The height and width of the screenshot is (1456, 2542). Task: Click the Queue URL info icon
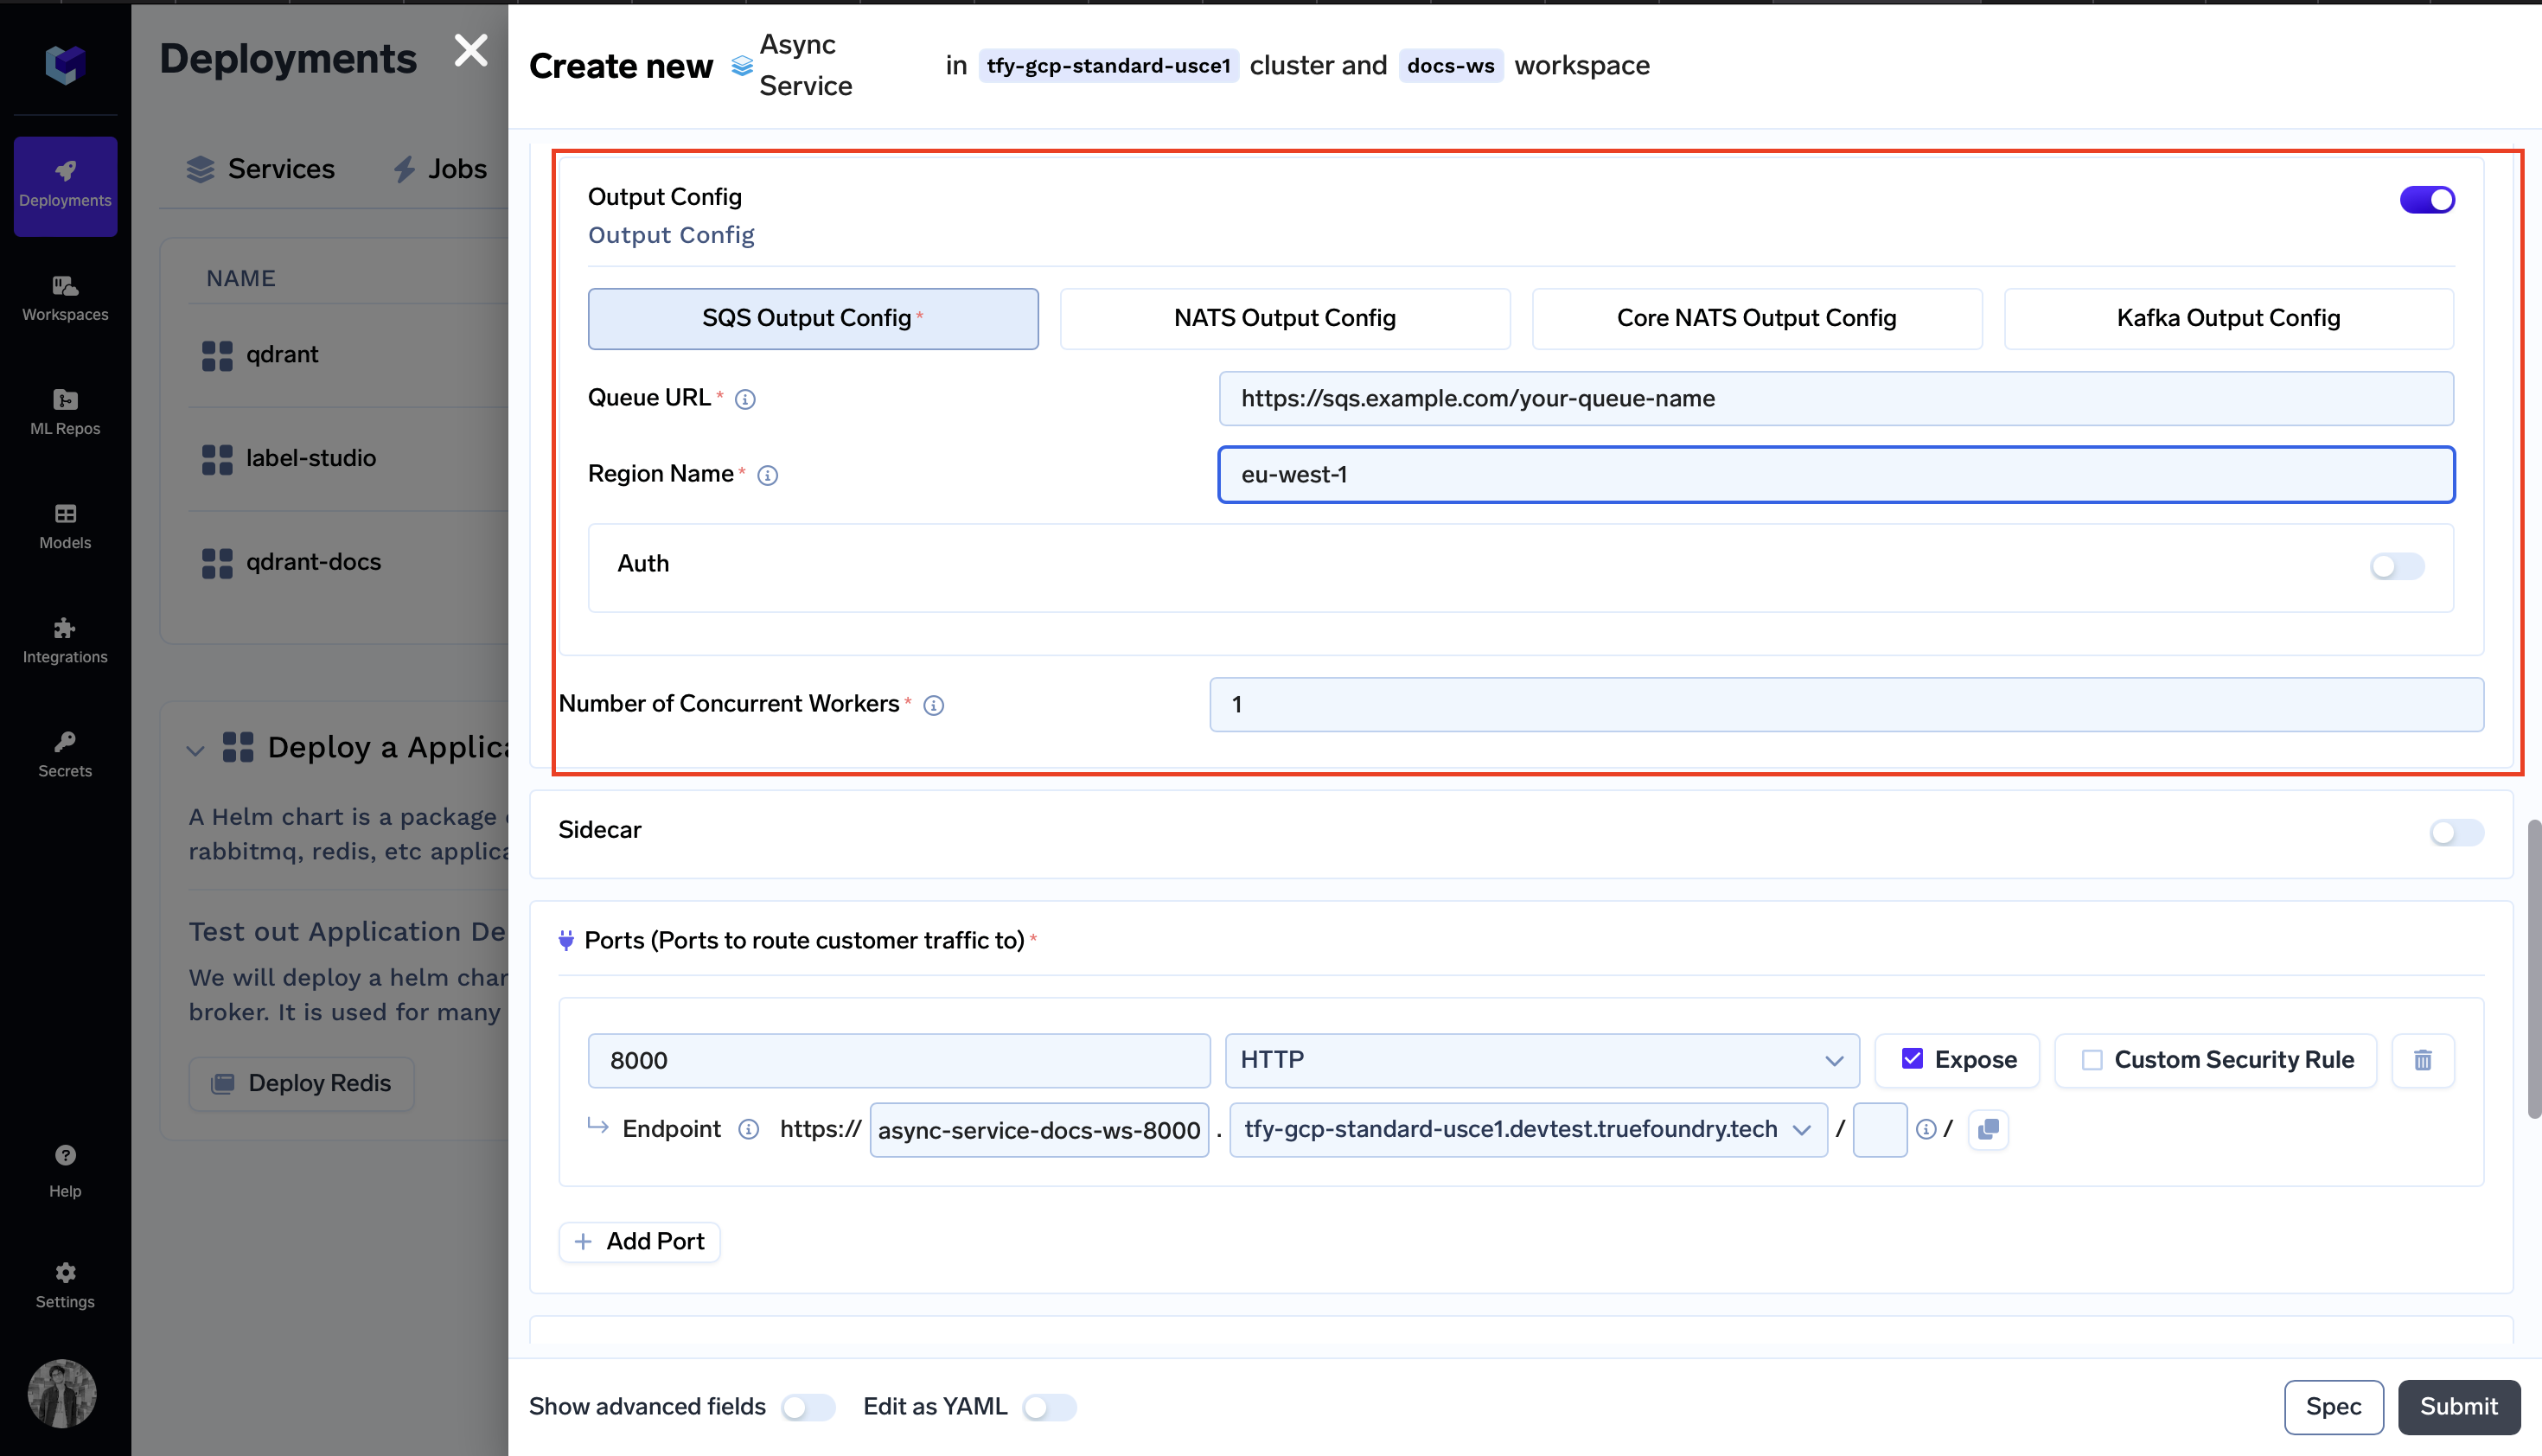745,399
